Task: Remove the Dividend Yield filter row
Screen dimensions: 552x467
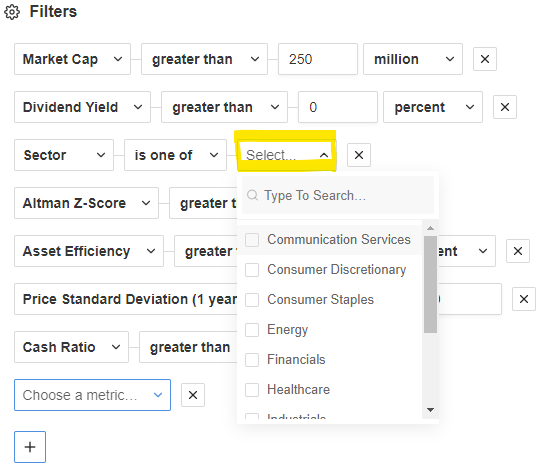Action: click(505, 107)
